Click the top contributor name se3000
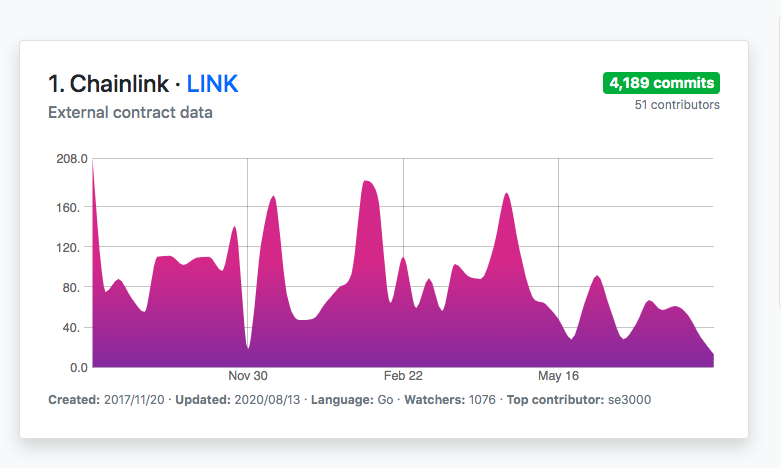781x468 pixels. [x=630, y=400]
